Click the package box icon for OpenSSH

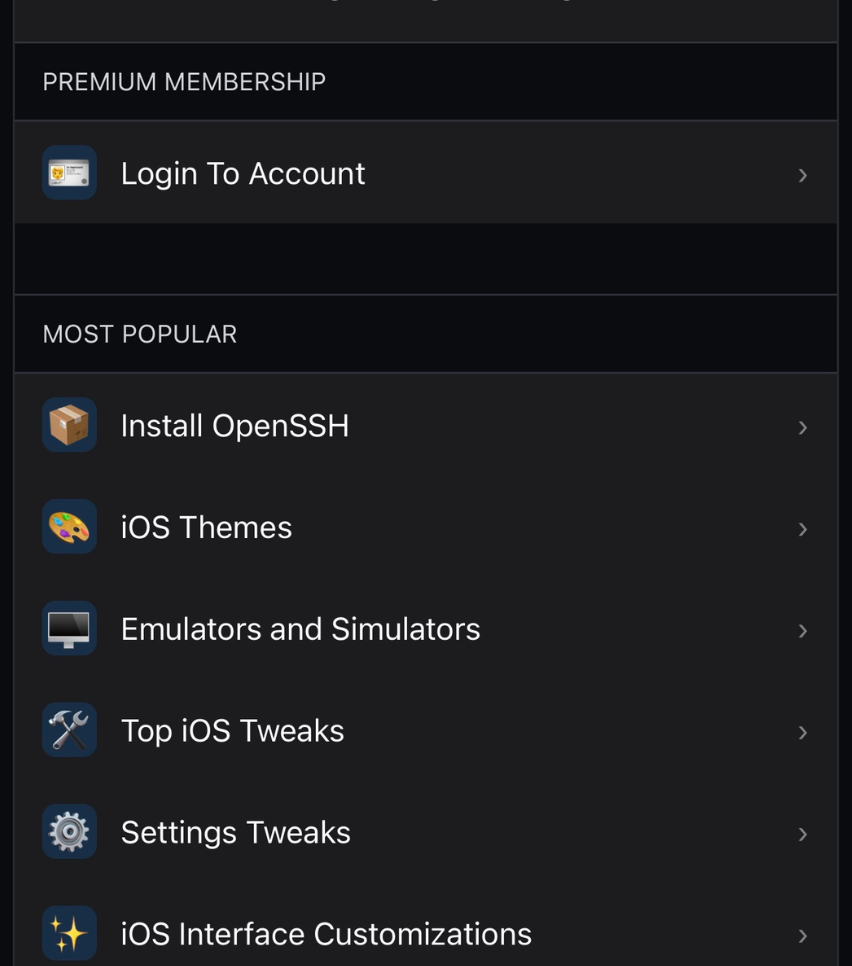tap(69, 425)
